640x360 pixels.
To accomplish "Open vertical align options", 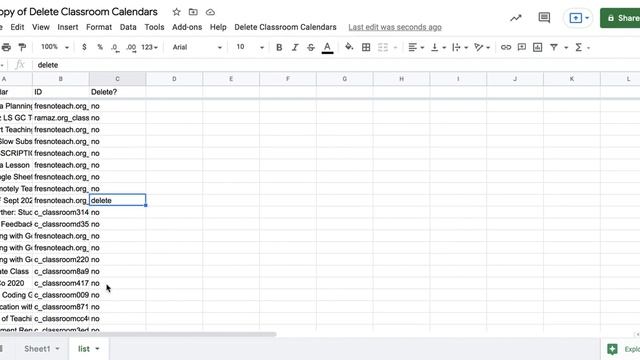I will point(438,47).
